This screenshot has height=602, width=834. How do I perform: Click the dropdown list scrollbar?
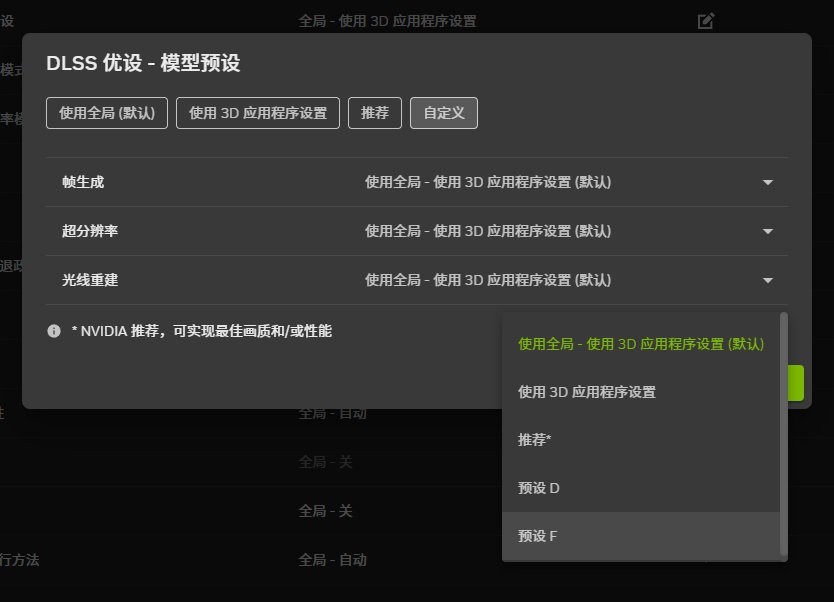click(783, 435)
